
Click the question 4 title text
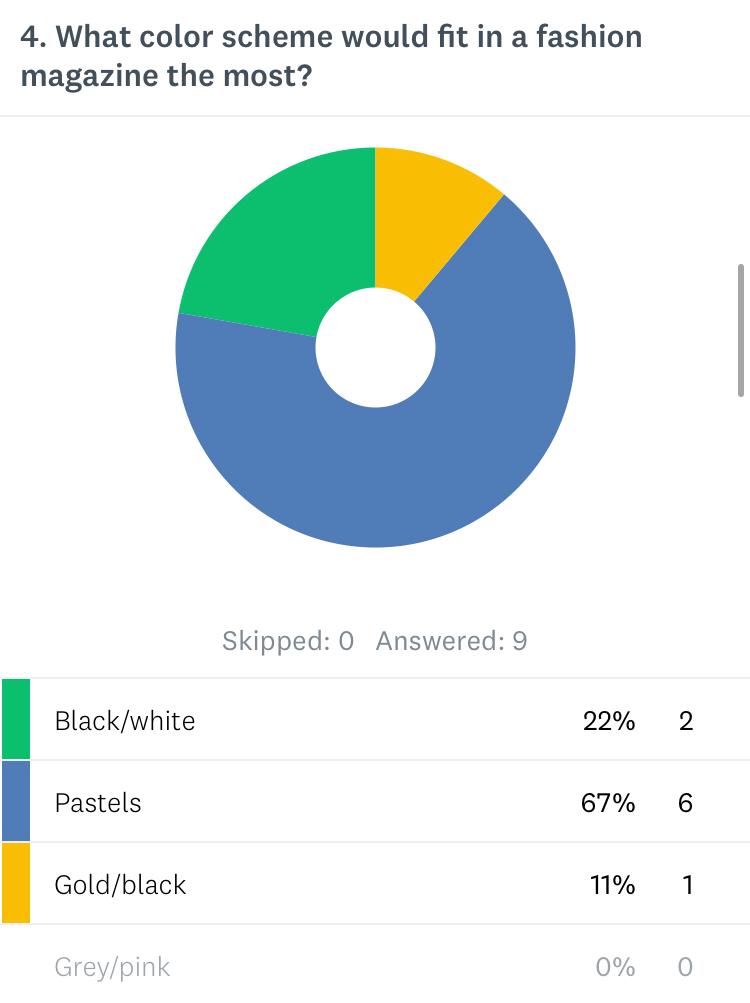tap(330, 56)
